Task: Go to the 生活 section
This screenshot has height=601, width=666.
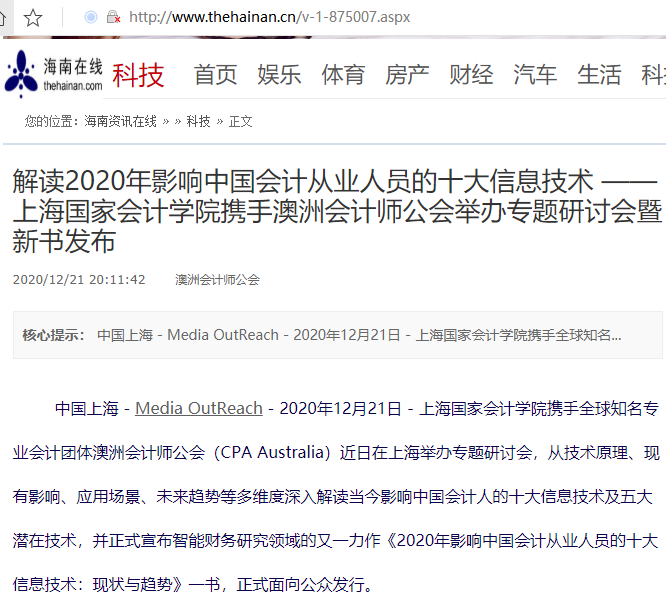Action: 599,75
